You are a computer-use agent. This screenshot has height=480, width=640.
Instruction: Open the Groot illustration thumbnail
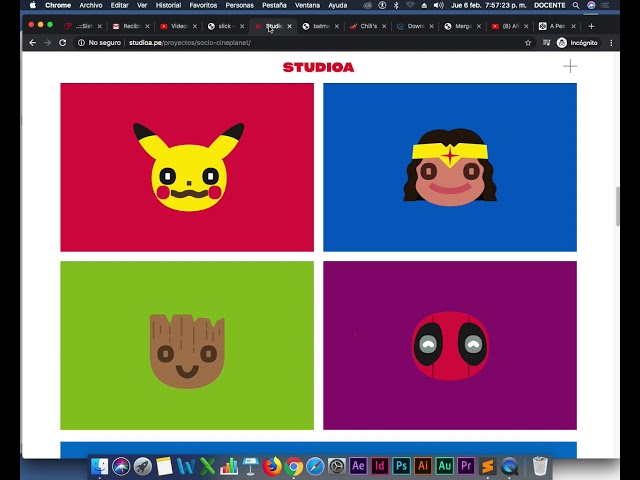pos(187,345)
